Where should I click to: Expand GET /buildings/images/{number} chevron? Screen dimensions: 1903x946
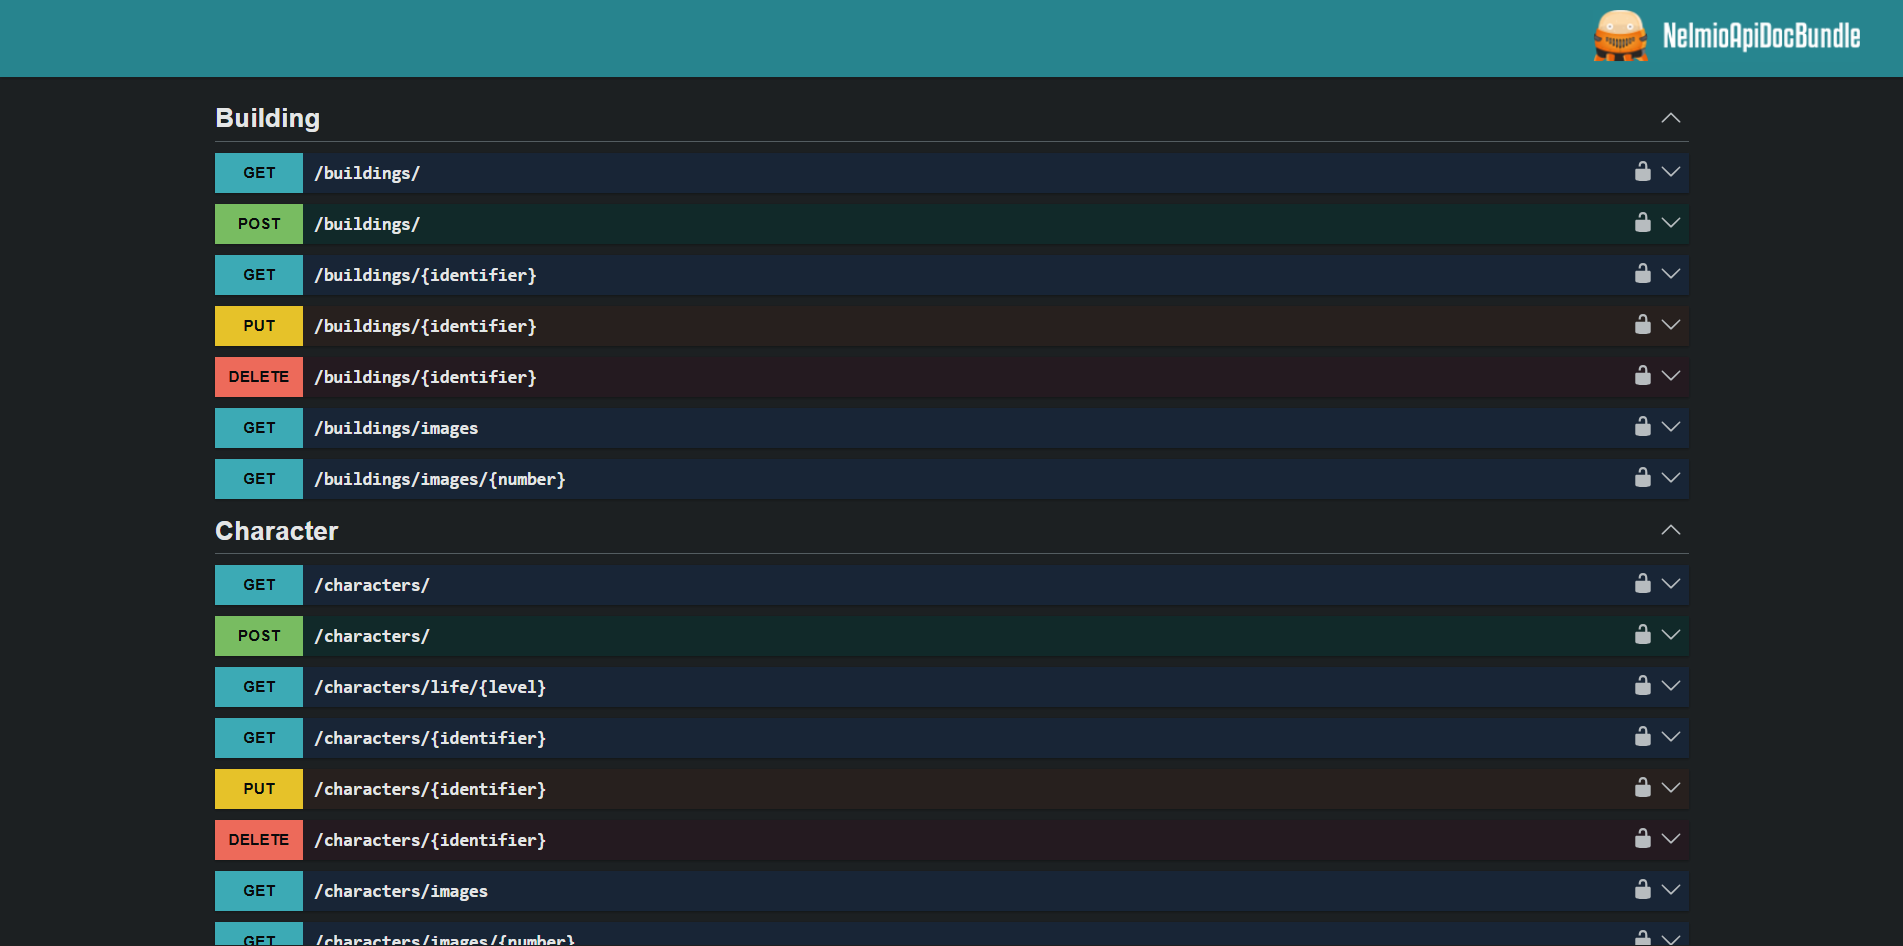click(x=1670, y=478)
